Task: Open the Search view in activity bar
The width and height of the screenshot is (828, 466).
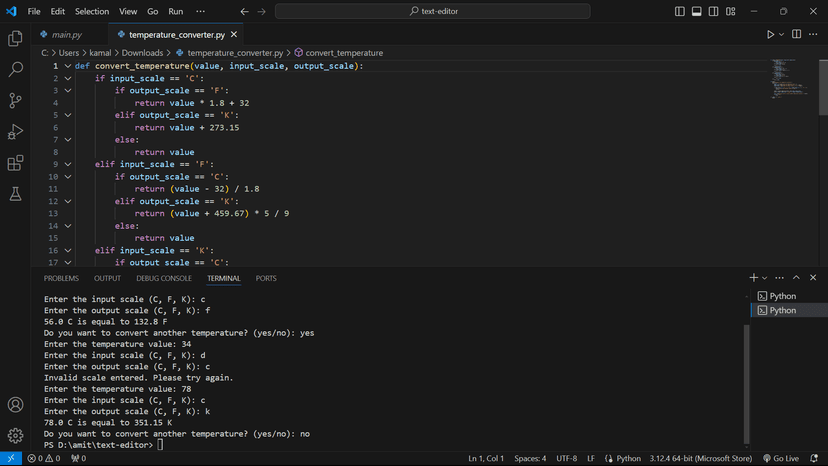Action: tap(15, 69)
